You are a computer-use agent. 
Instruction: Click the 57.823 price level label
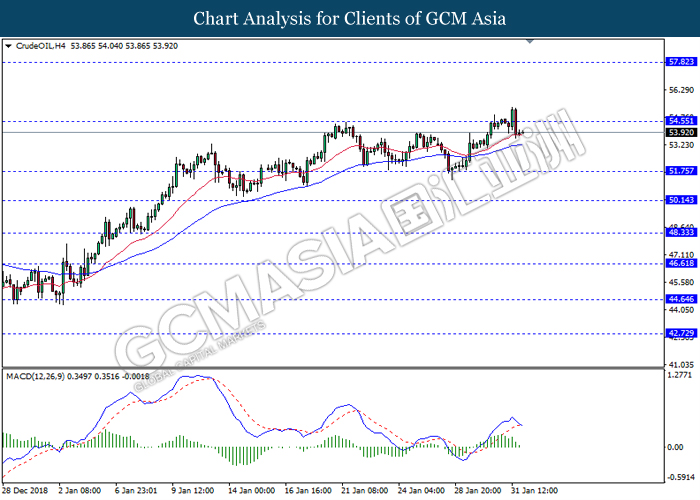[x=681, y=62]
